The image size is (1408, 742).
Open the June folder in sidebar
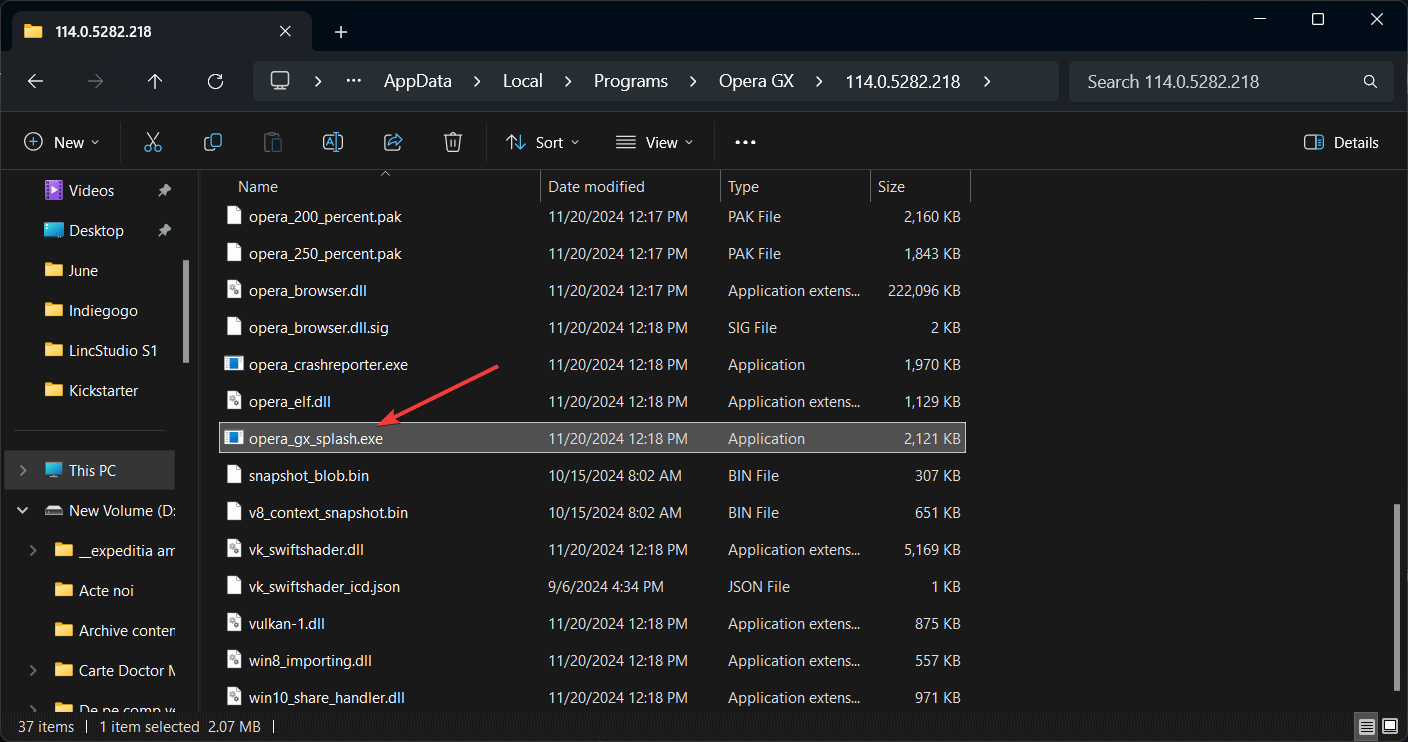point(84,270)
